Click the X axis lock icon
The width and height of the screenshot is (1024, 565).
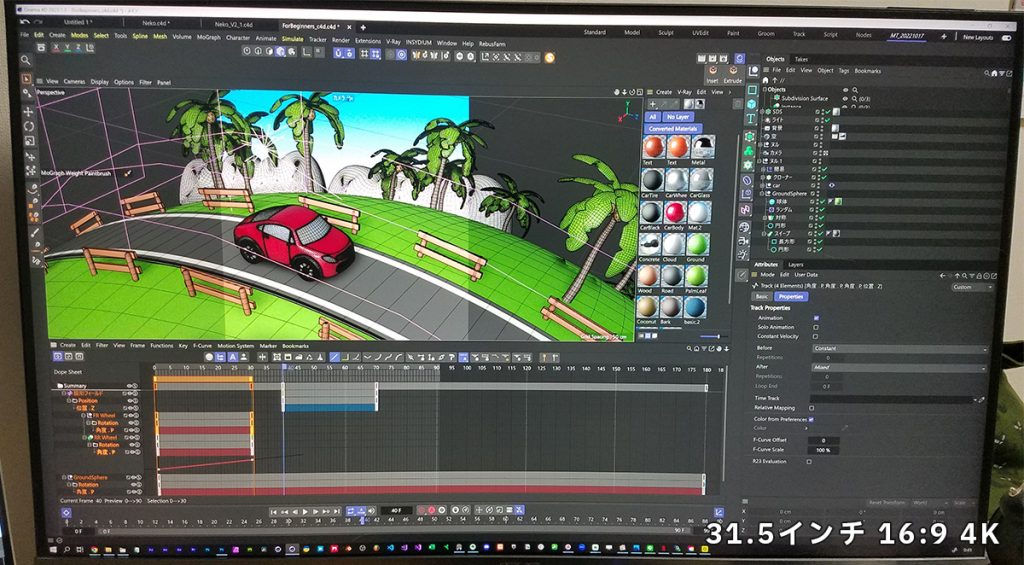(x=57, y=48)
